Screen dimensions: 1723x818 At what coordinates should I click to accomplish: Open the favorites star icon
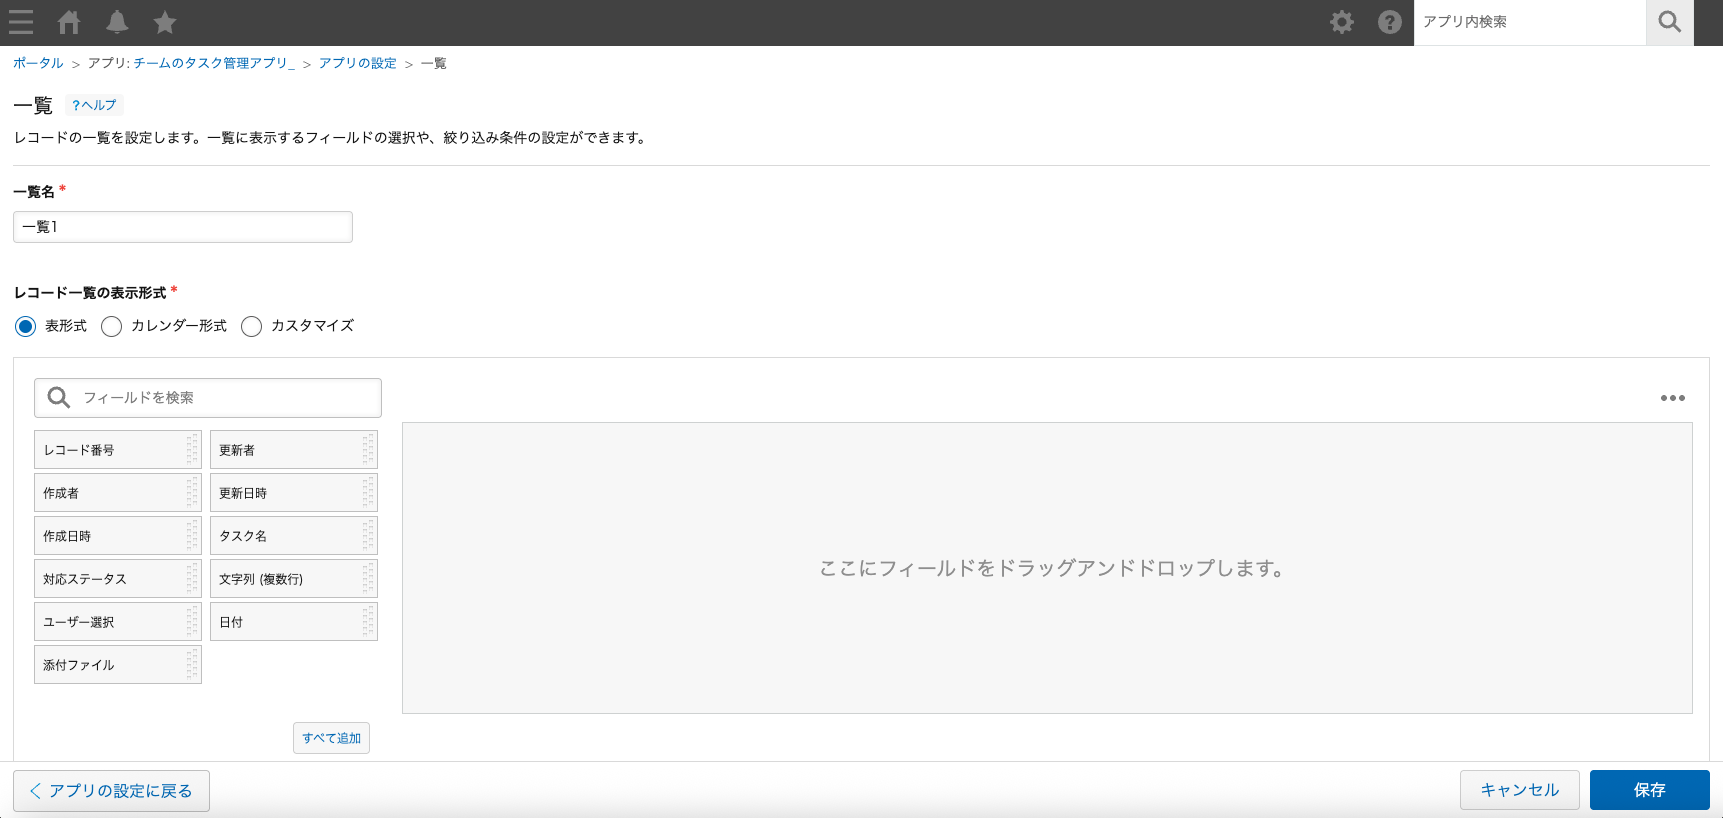tap(165, 22)
